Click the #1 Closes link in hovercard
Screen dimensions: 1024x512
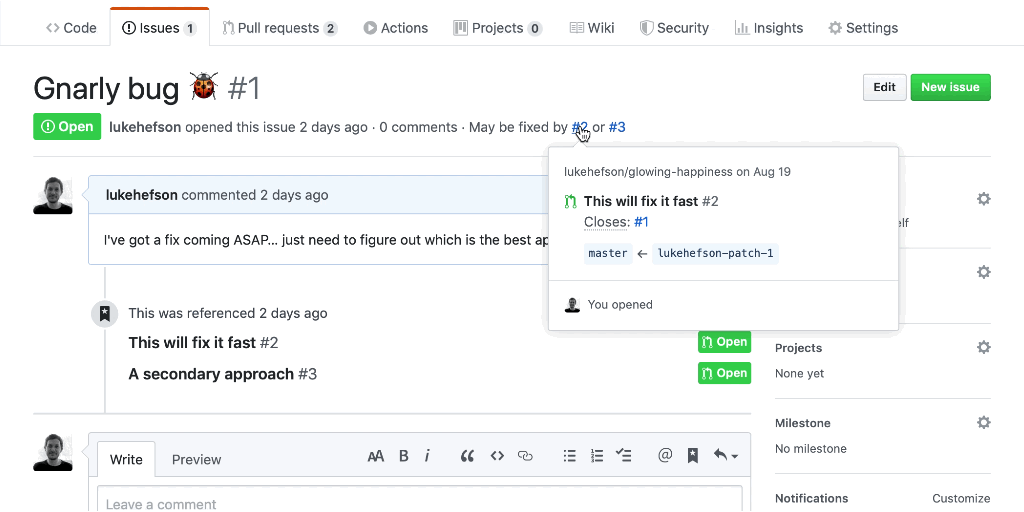click(x=641, y=222)
